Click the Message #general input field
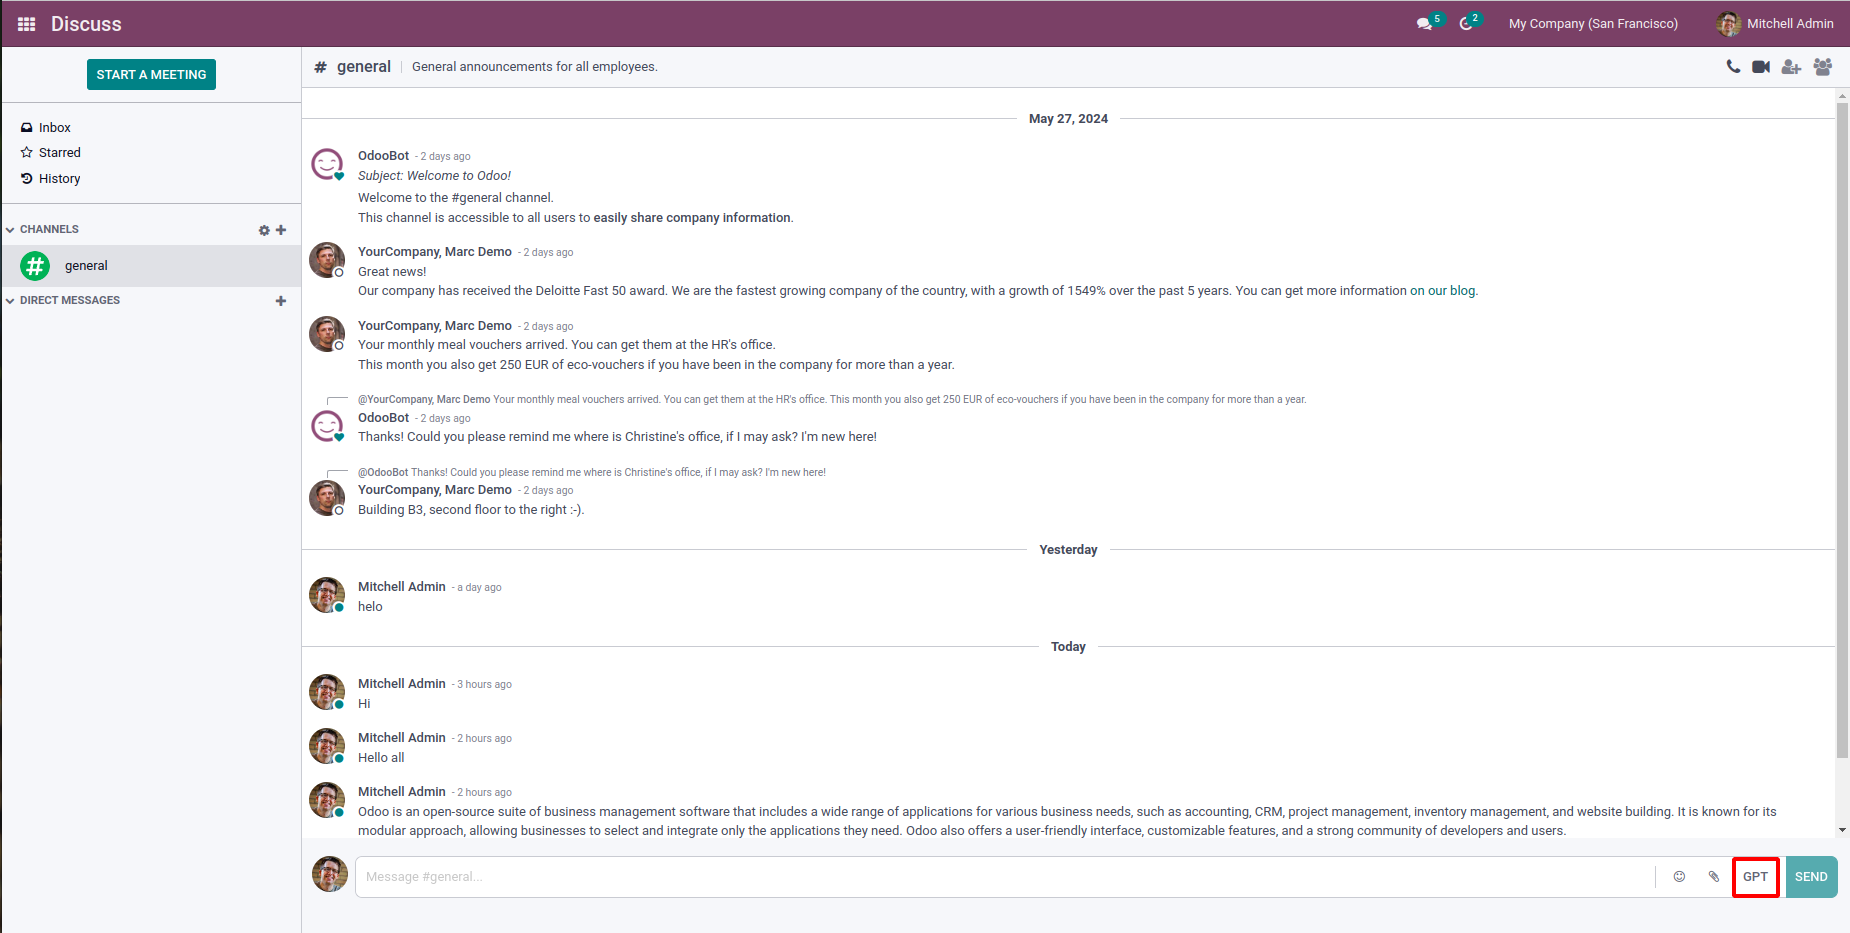Viewport: 1850px width, 933px height. (1005, 877)
